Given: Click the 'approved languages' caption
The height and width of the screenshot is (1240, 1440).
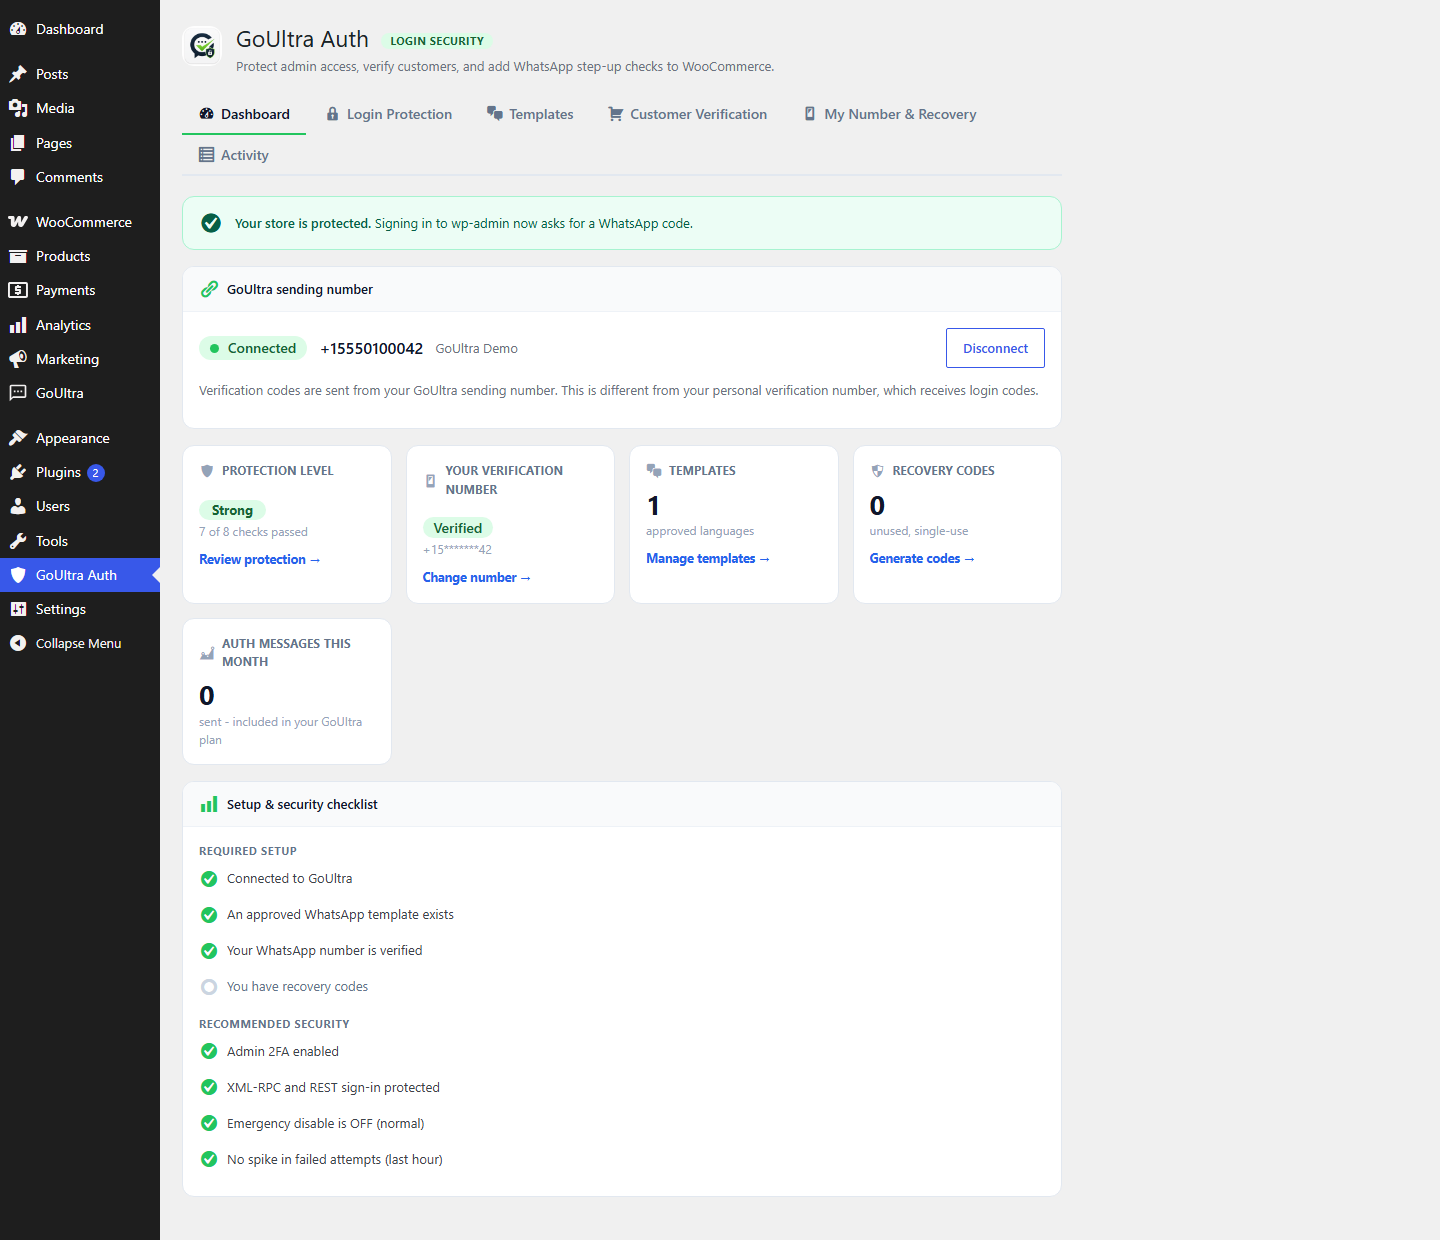Looking at the screenshot, I should pyautogui.click(x=700, y=531).
